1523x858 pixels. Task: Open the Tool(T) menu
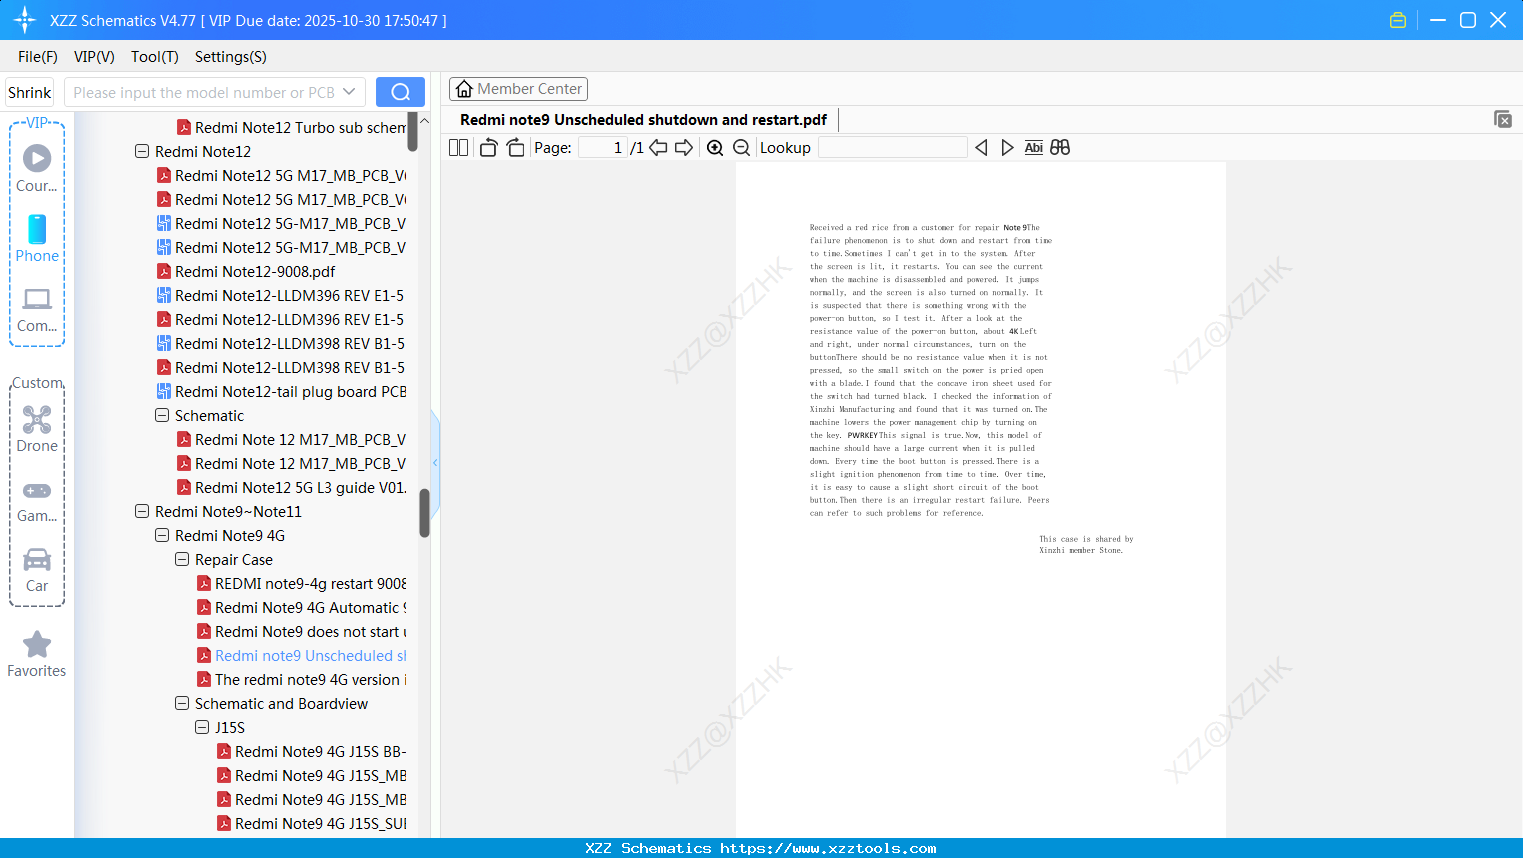pos(155,57)
